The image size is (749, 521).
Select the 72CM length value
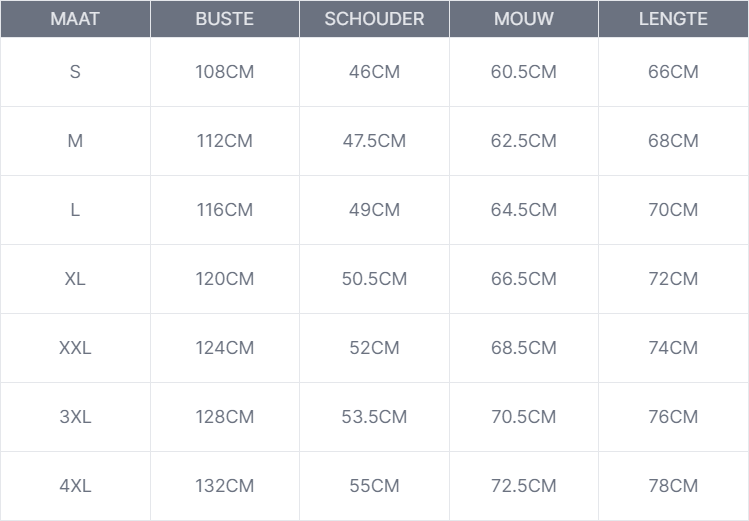(673, 279)
